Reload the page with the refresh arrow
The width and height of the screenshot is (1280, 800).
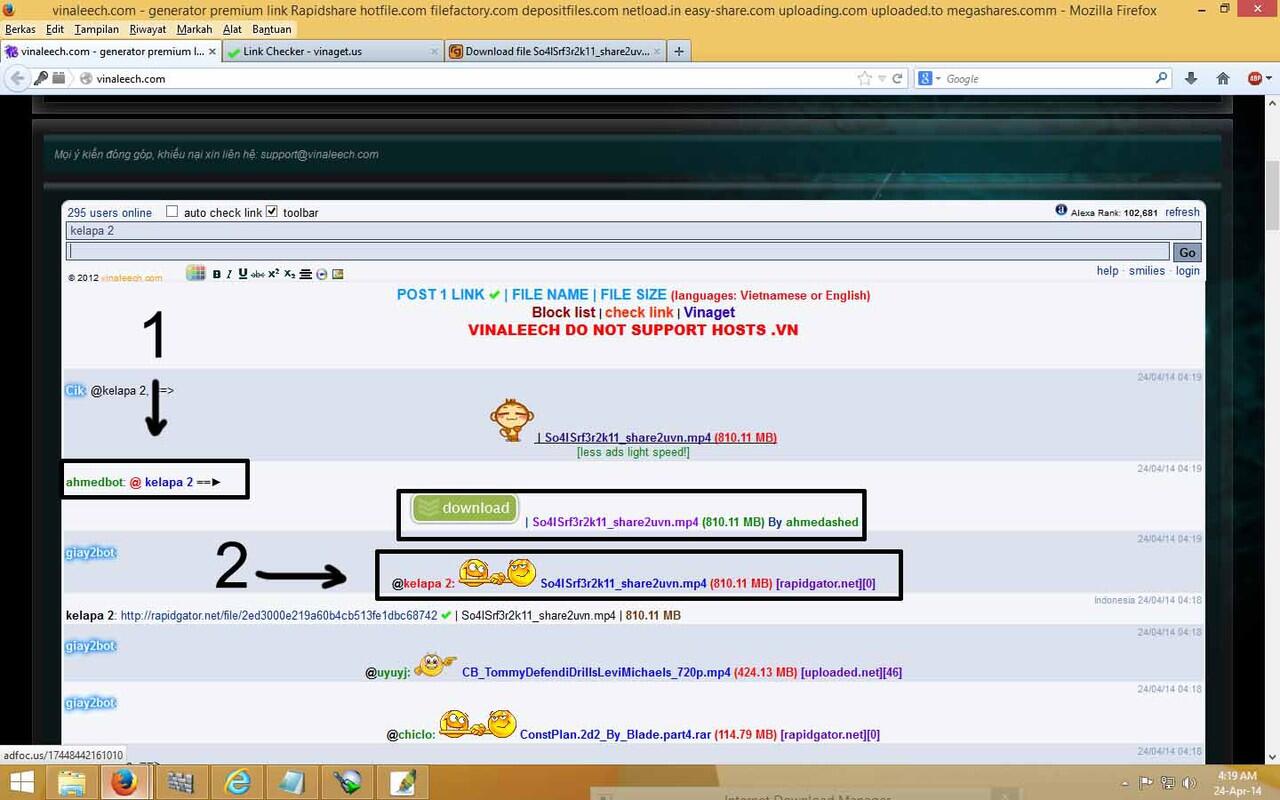(x=897, y=78)
